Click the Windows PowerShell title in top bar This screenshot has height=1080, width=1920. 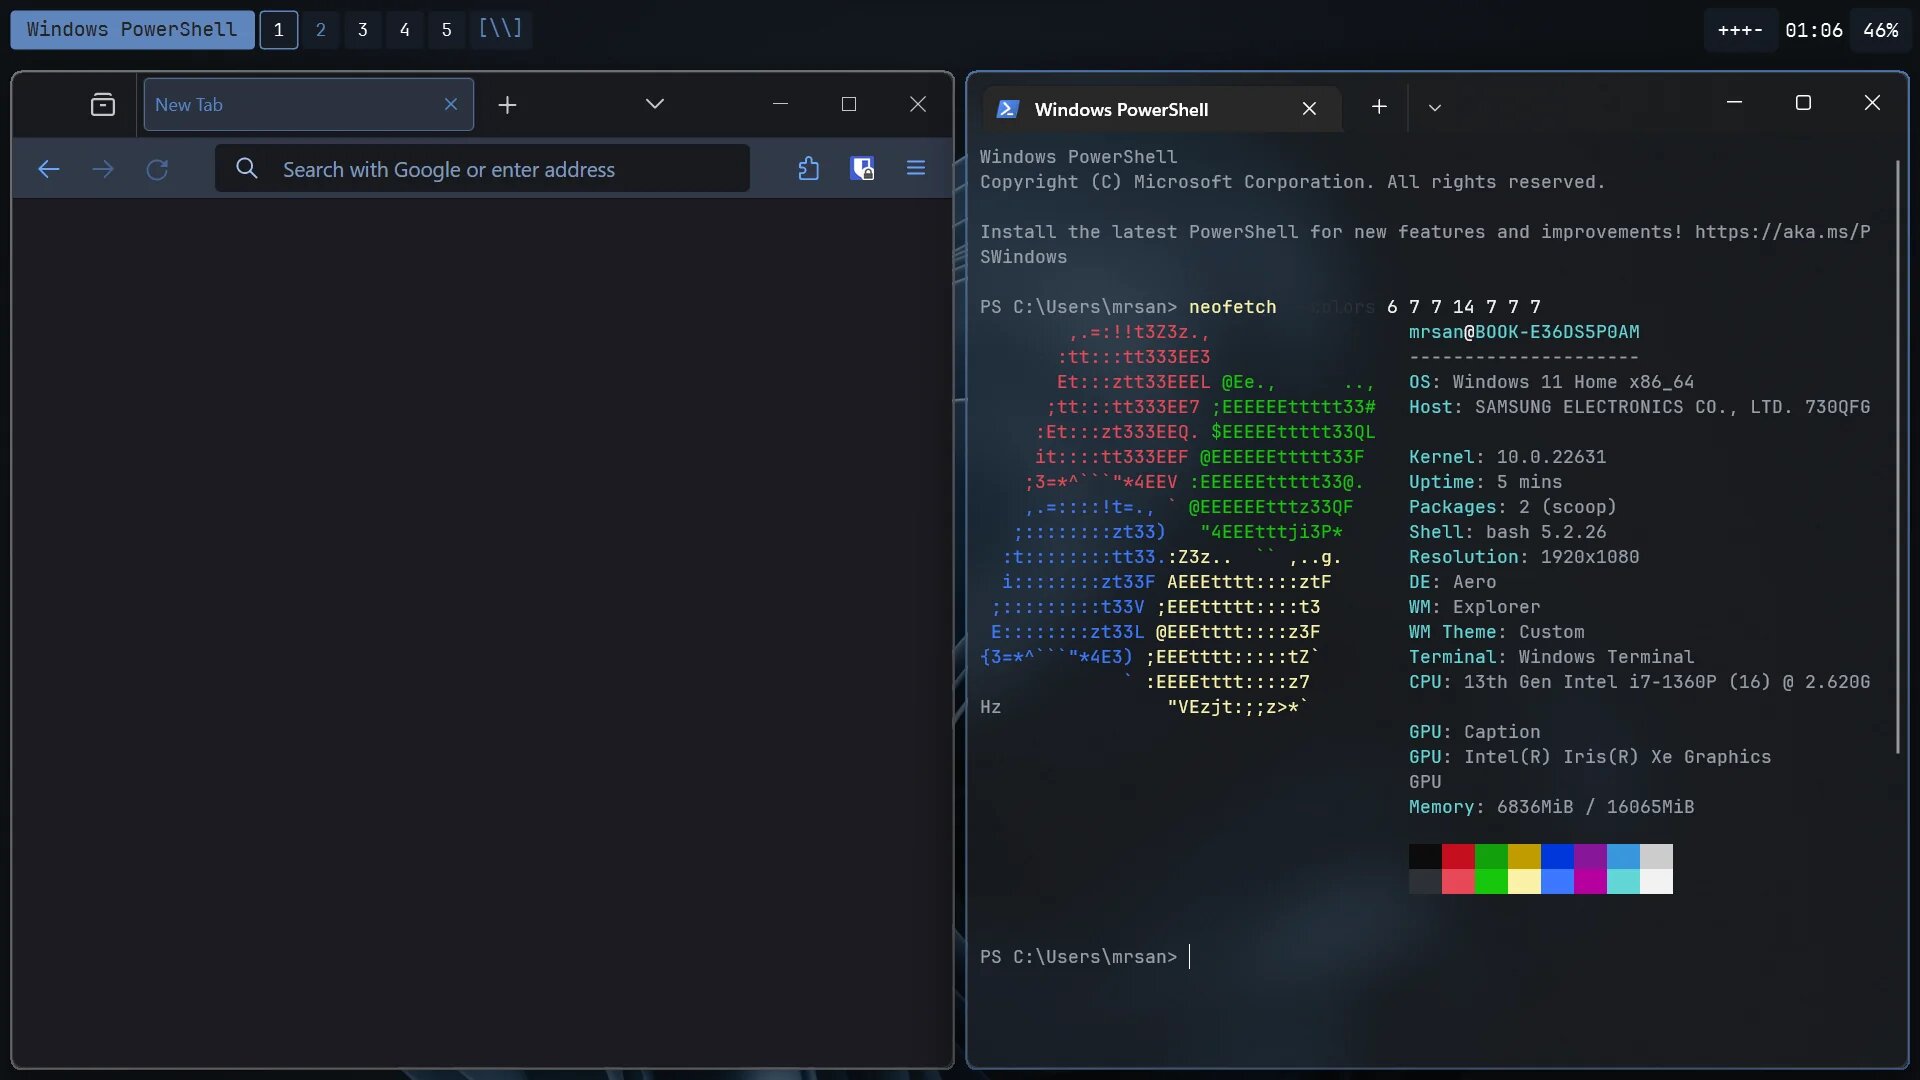(132, 30)
